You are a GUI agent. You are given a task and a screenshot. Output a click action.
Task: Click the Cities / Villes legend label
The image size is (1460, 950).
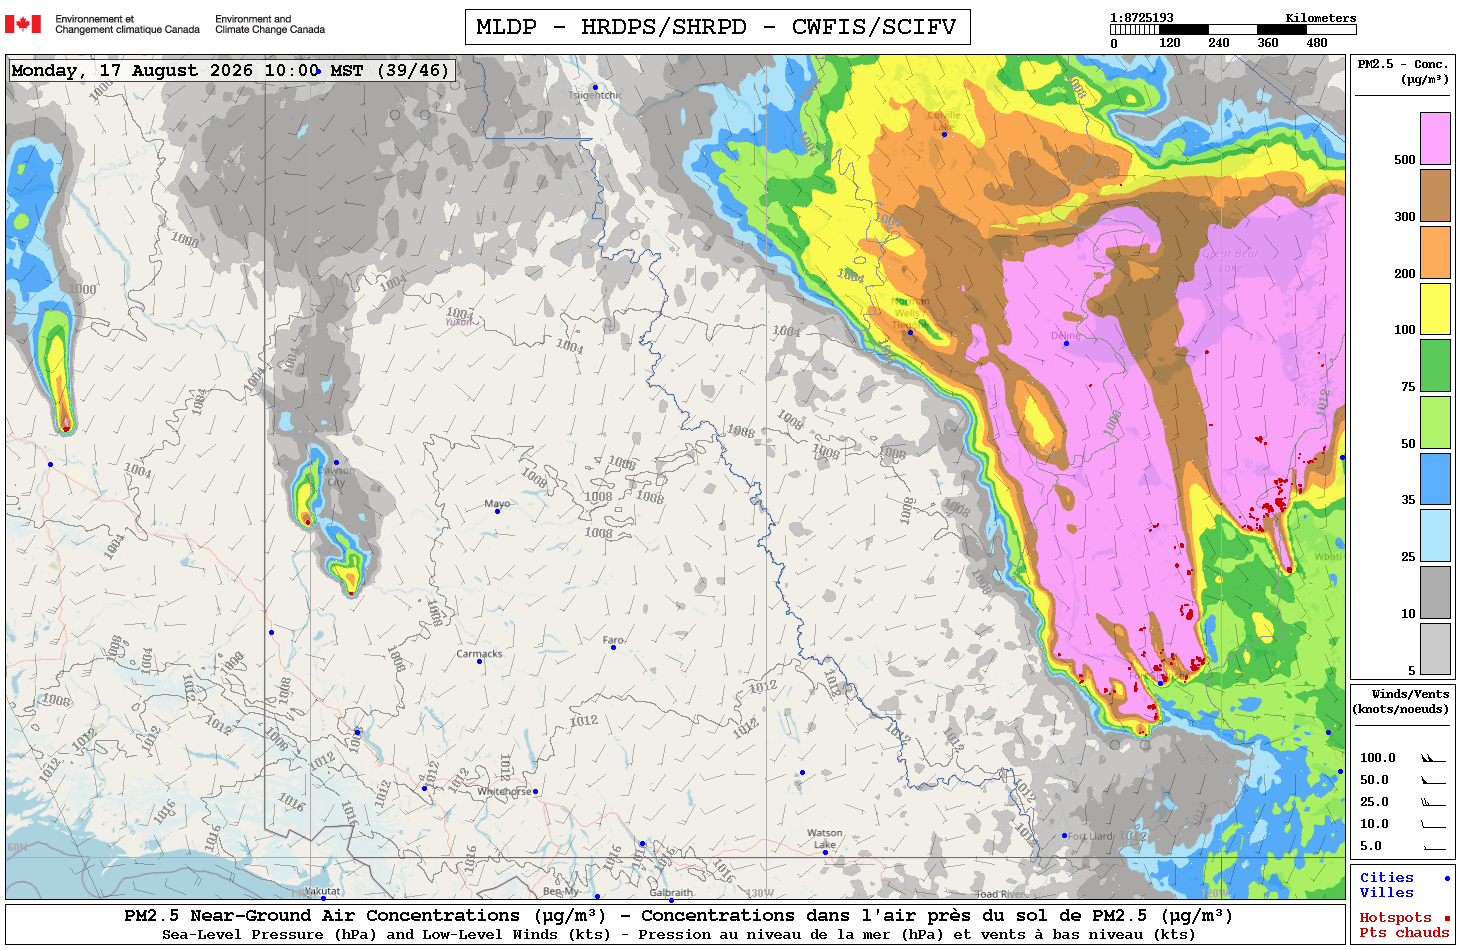tap(1387, 885)
